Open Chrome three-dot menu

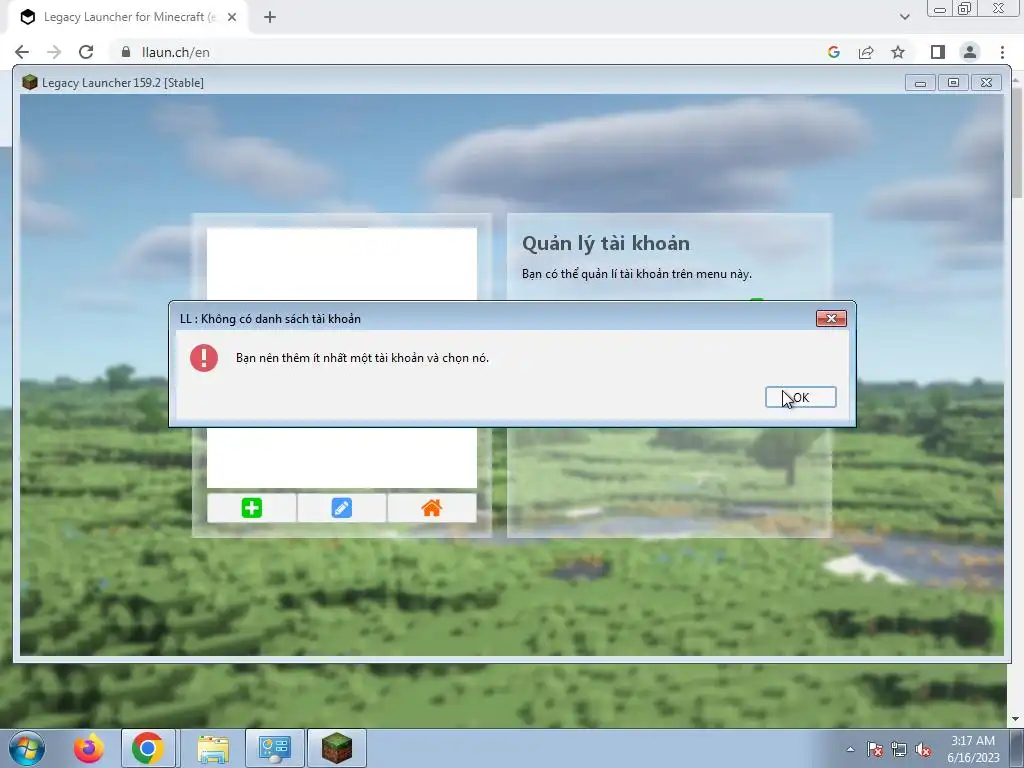click(x=1002, y=52)
